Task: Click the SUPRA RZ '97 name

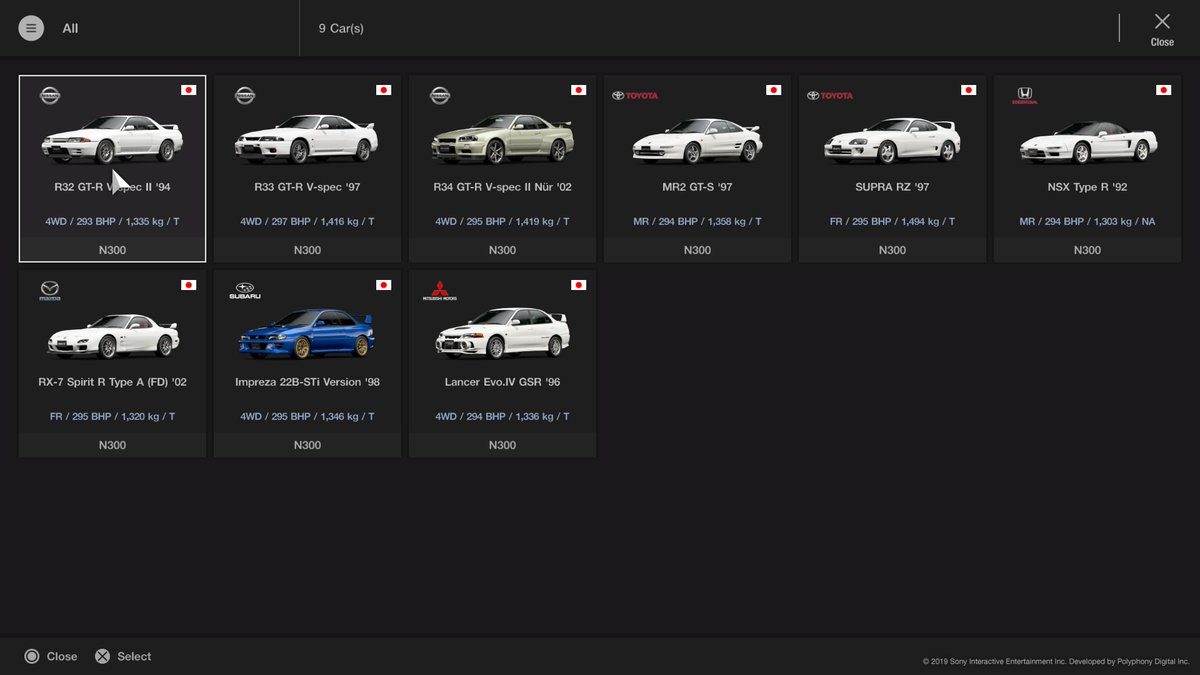Action: coord(892,187)
